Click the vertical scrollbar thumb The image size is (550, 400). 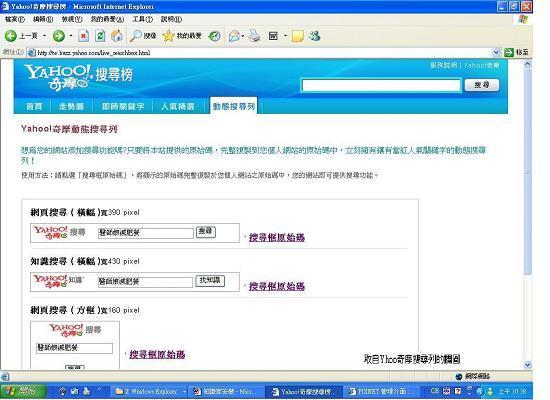[527, 172]
